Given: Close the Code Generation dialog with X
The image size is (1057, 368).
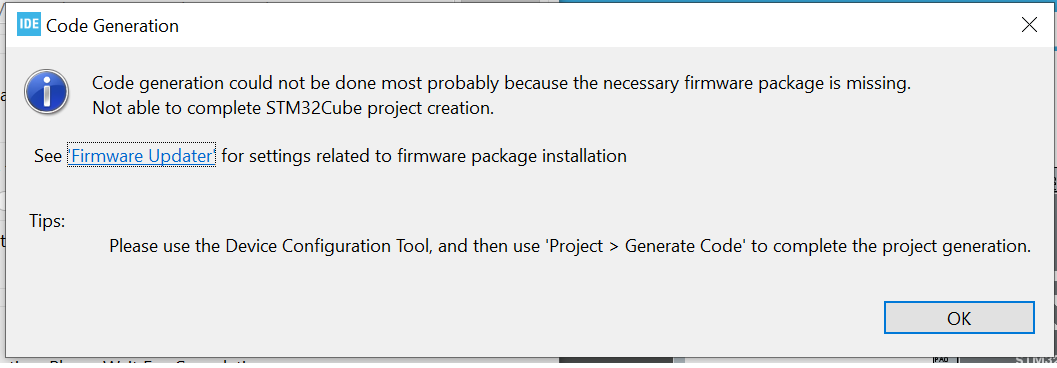Looking at the screenshot, I should [1029, 25].
